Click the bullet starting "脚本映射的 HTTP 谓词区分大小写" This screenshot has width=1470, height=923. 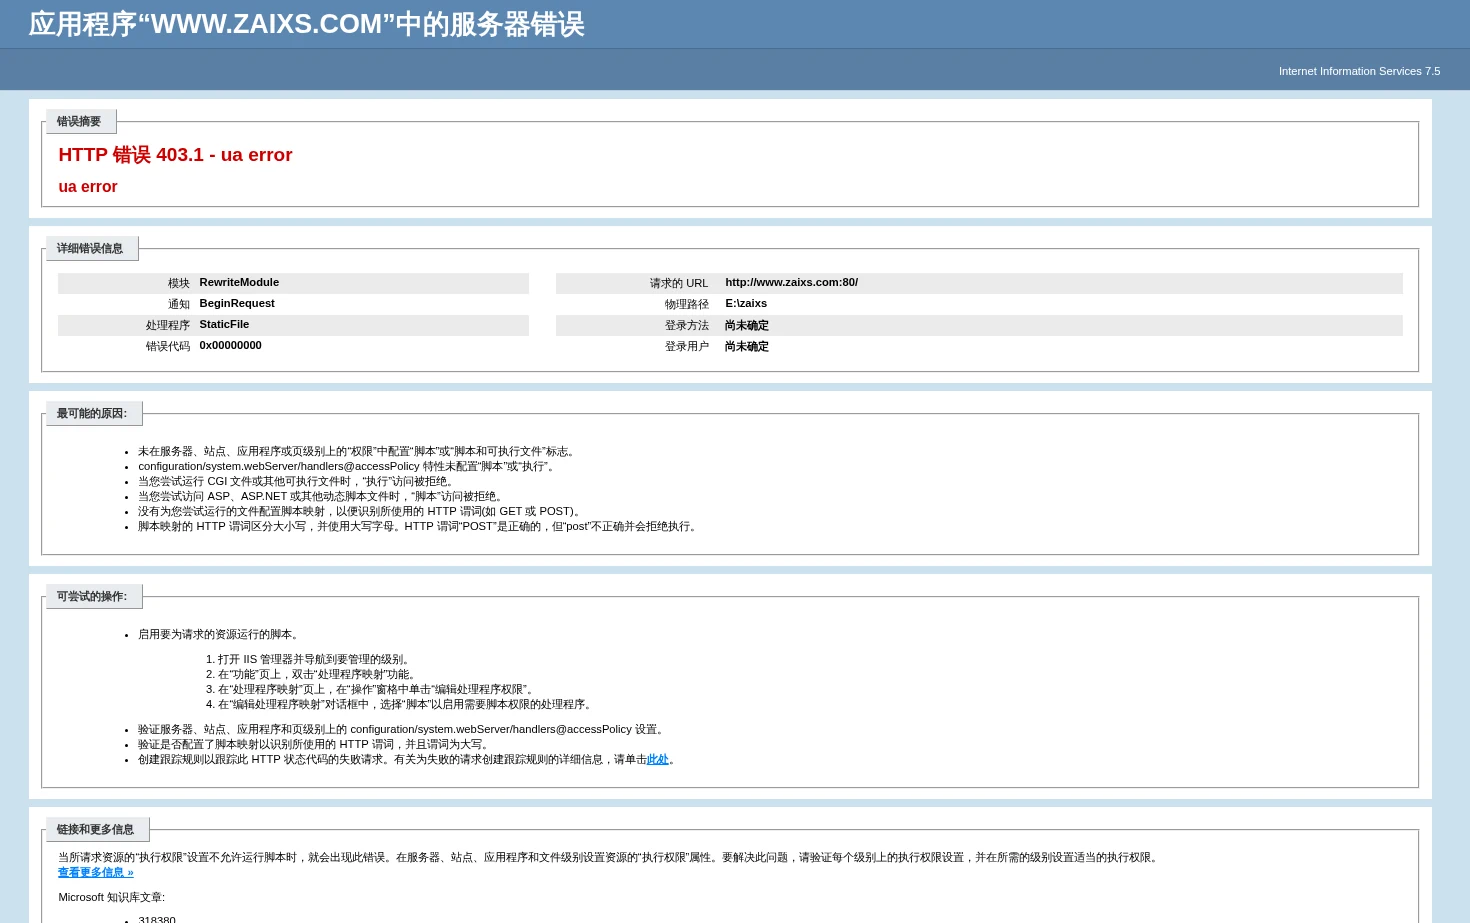point(419,527)
